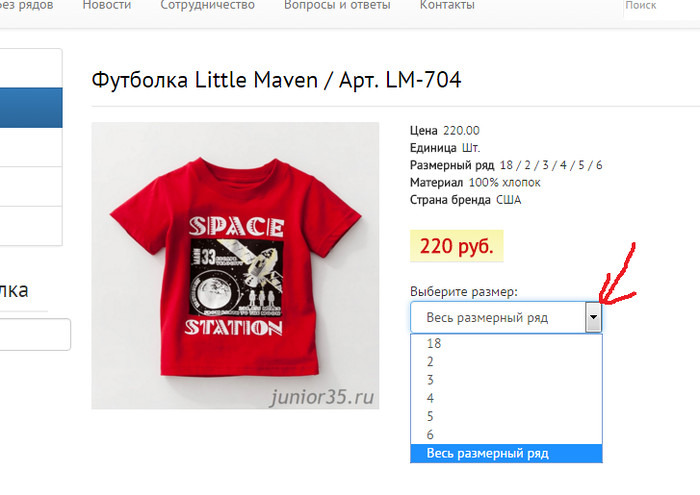Select size 18 from the list
700x495 pixels.
click(x=434, y=343)
